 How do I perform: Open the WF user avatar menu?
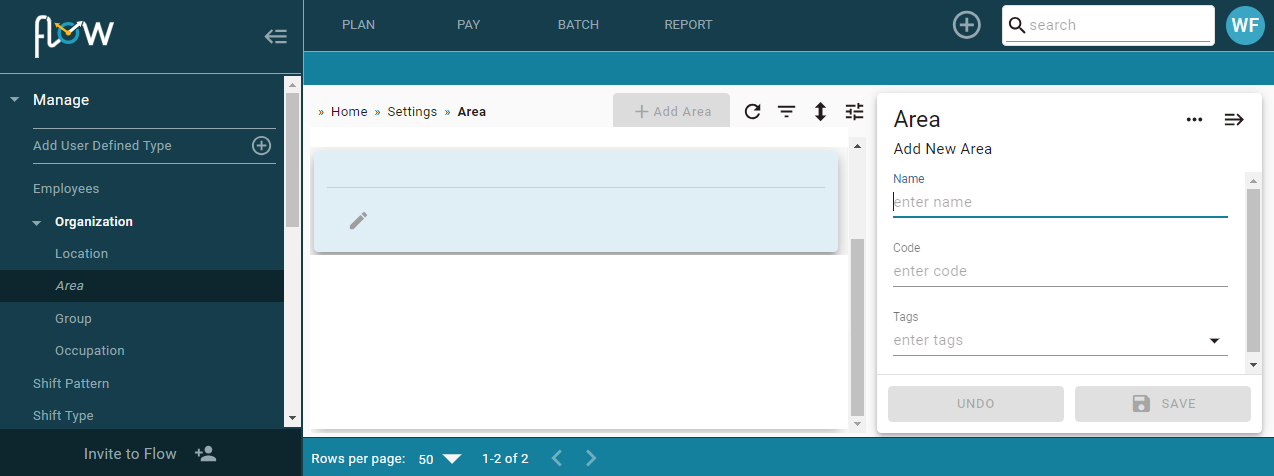coord(1245,25)
